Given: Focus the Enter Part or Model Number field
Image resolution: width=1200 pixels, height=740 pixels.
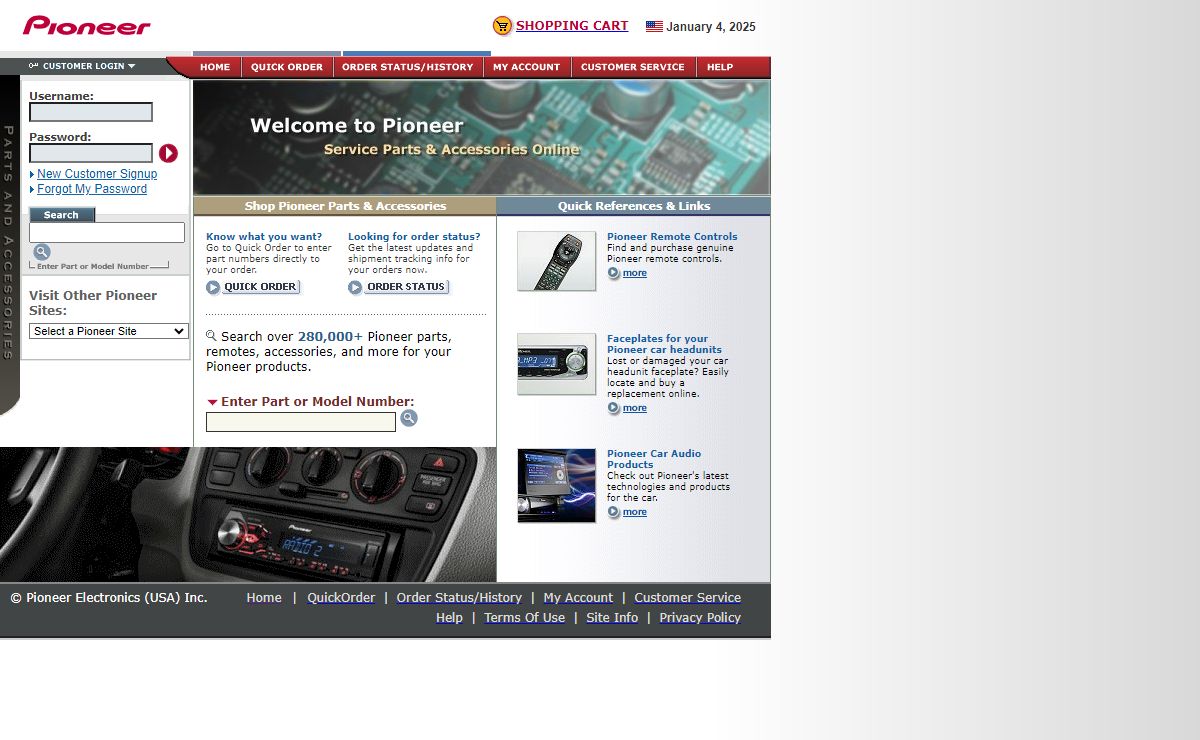Looking at the screenshot, I should coord(301,422).
